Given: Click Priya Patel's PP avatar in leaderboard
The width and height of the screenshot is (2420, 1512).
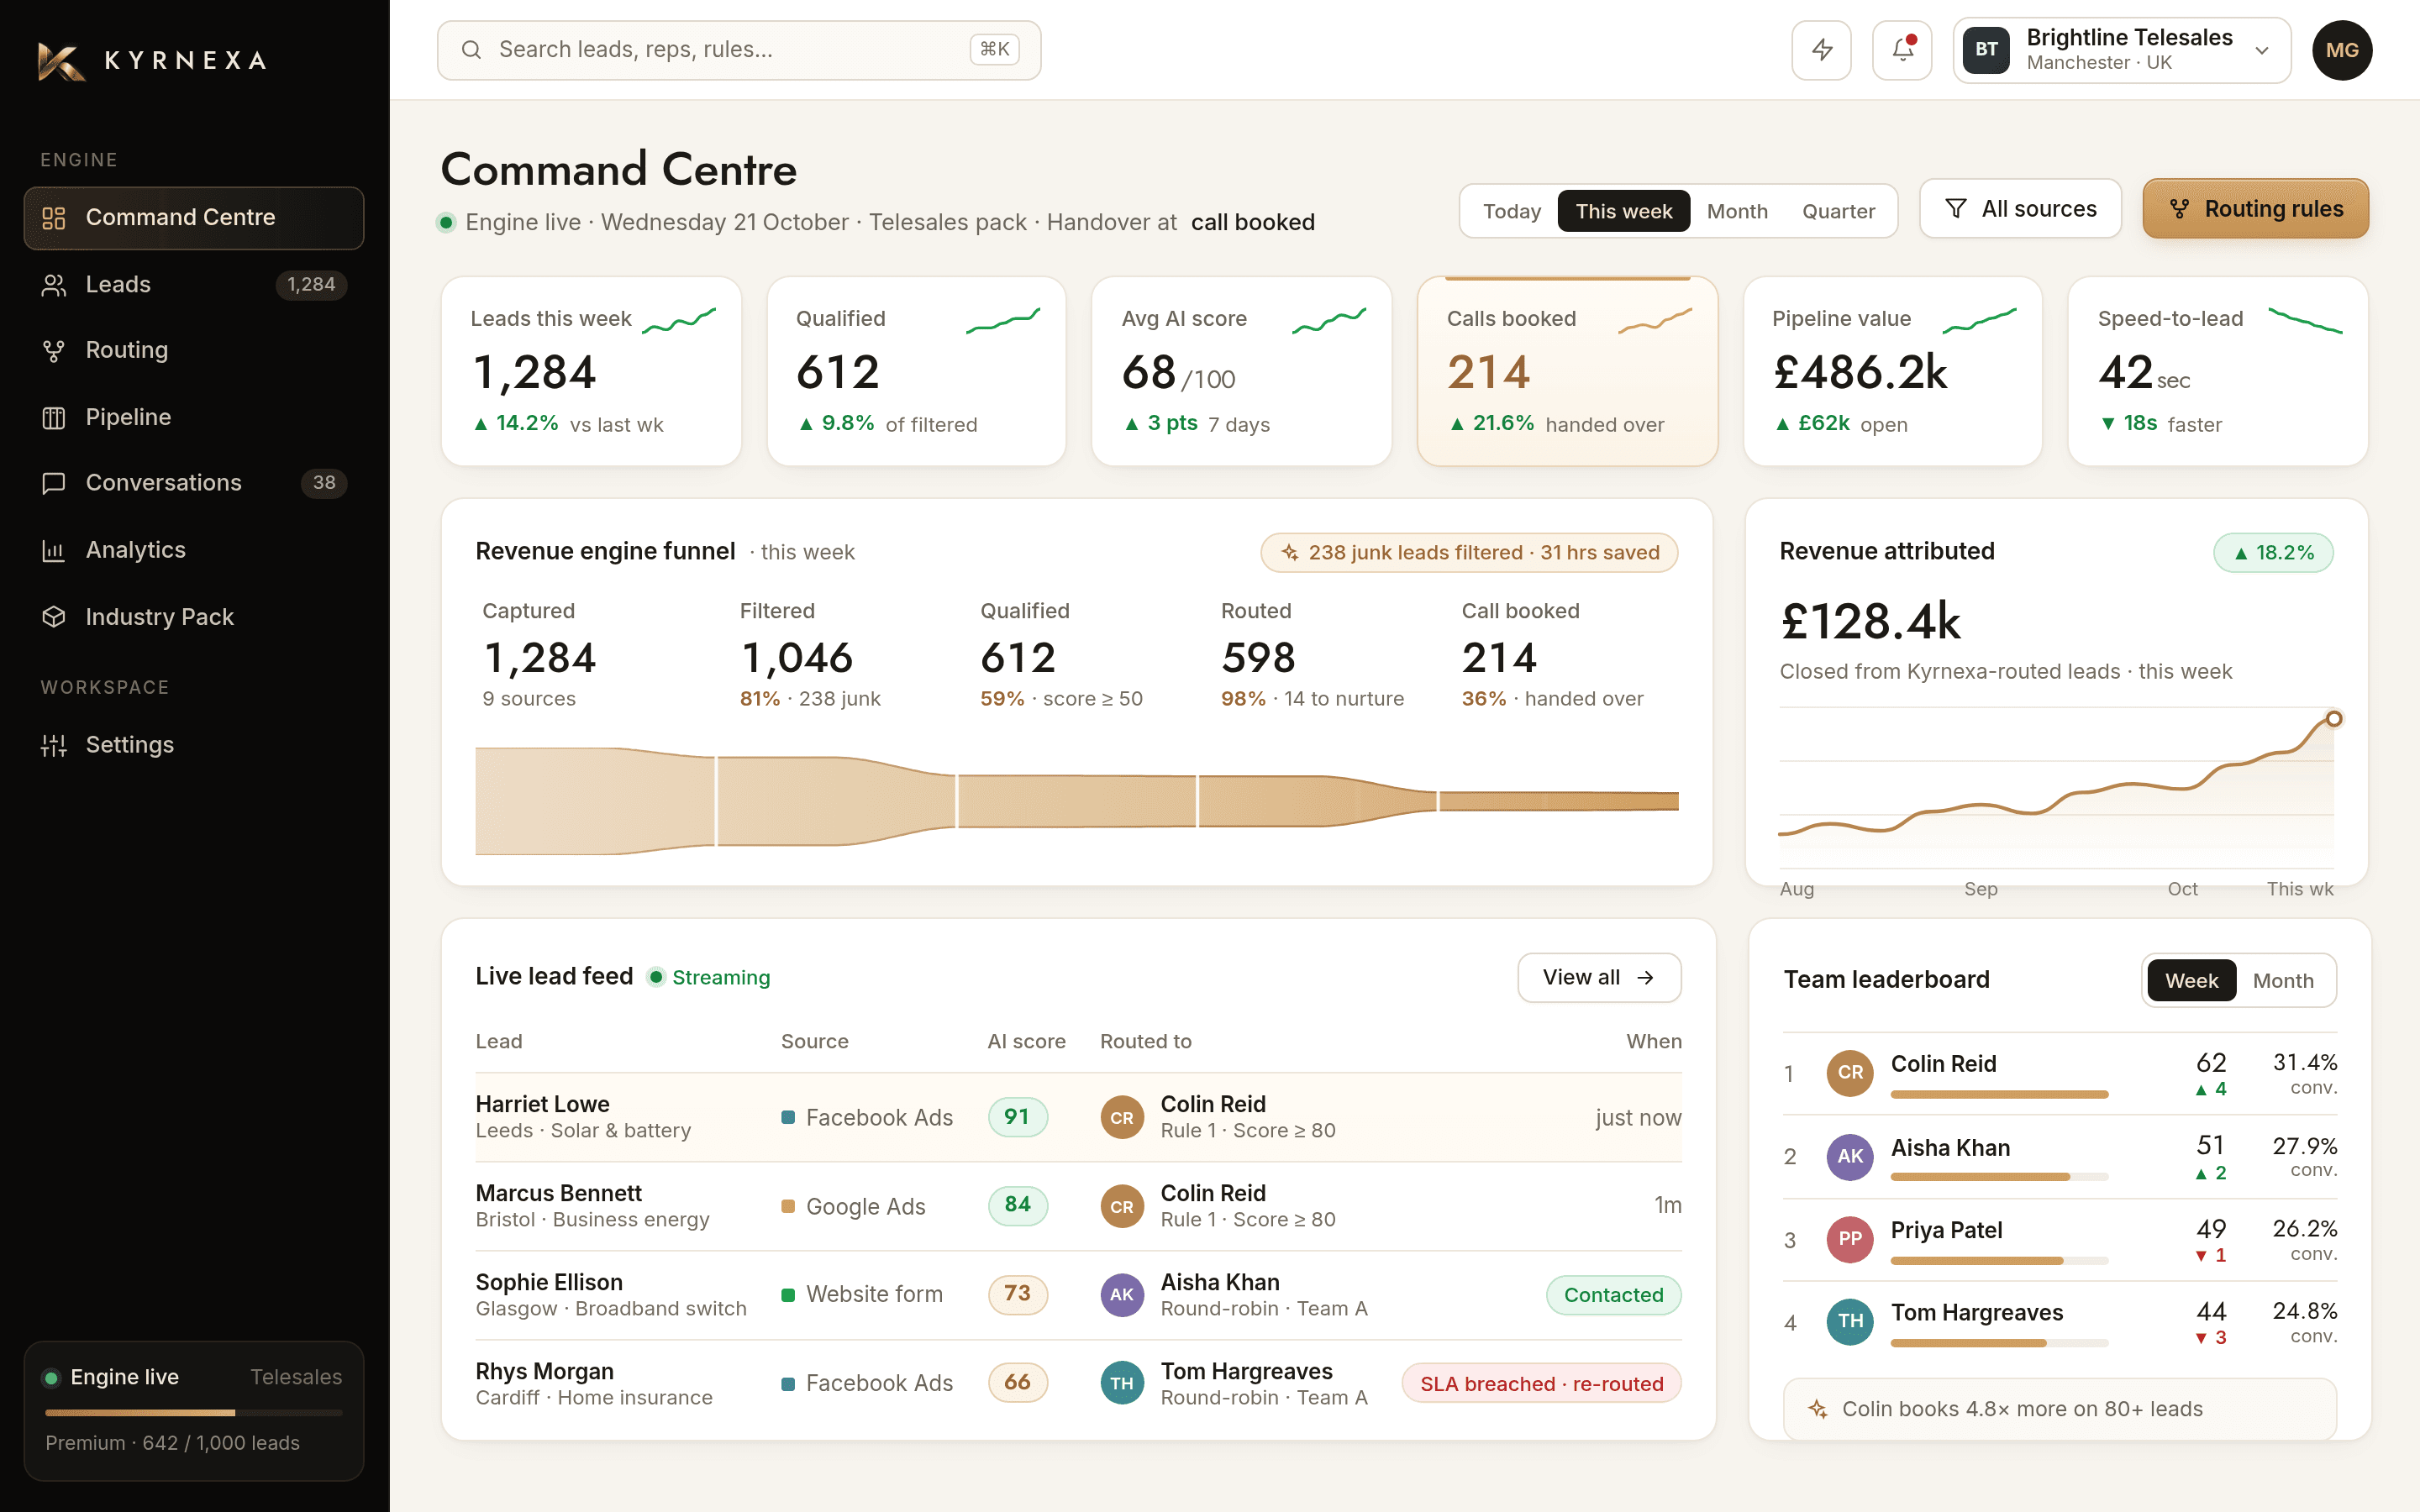Looking at the screenshot, I should [x=1850, y=1240].
